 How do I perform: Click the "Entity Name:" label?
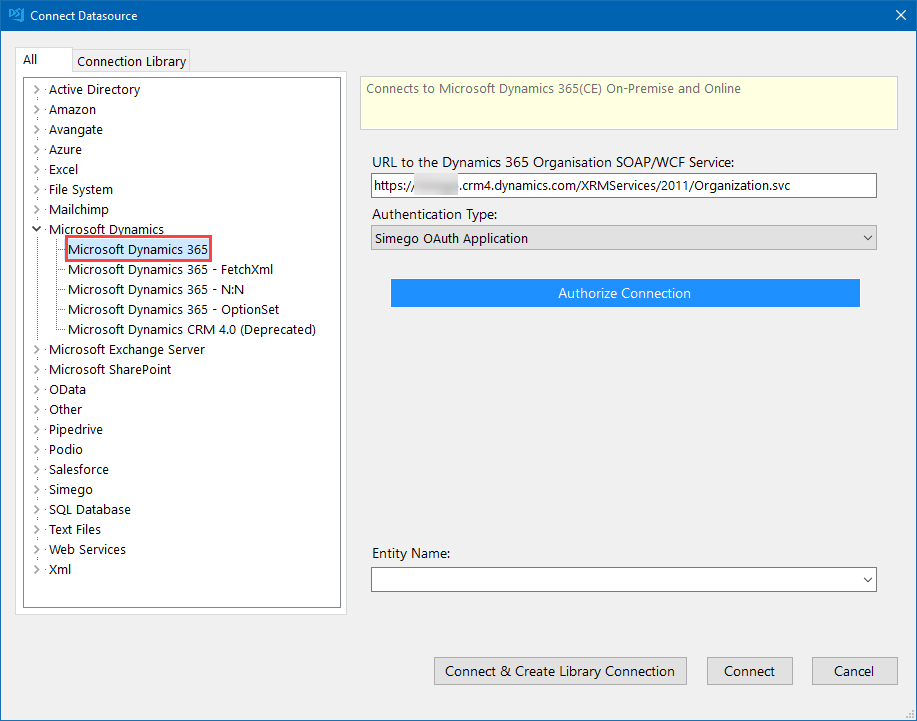pos(411,553)
